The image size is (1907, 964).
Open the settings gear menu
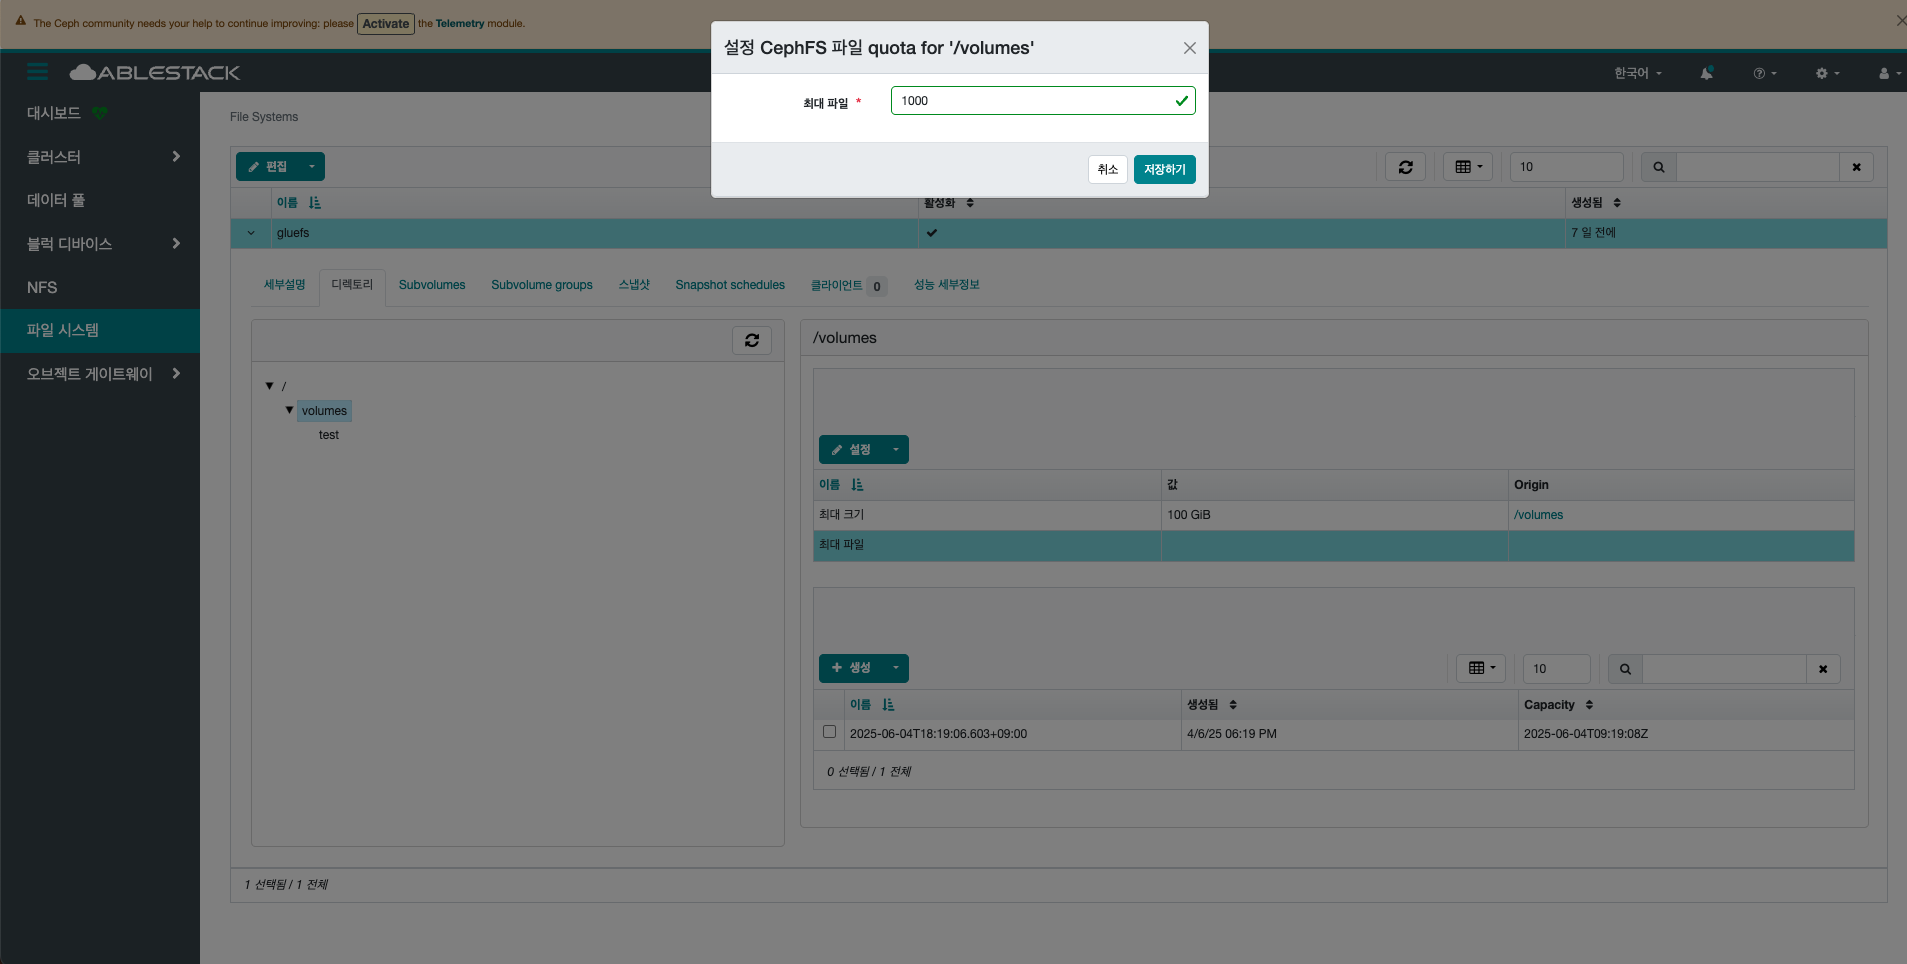(x=1827, y=73)
